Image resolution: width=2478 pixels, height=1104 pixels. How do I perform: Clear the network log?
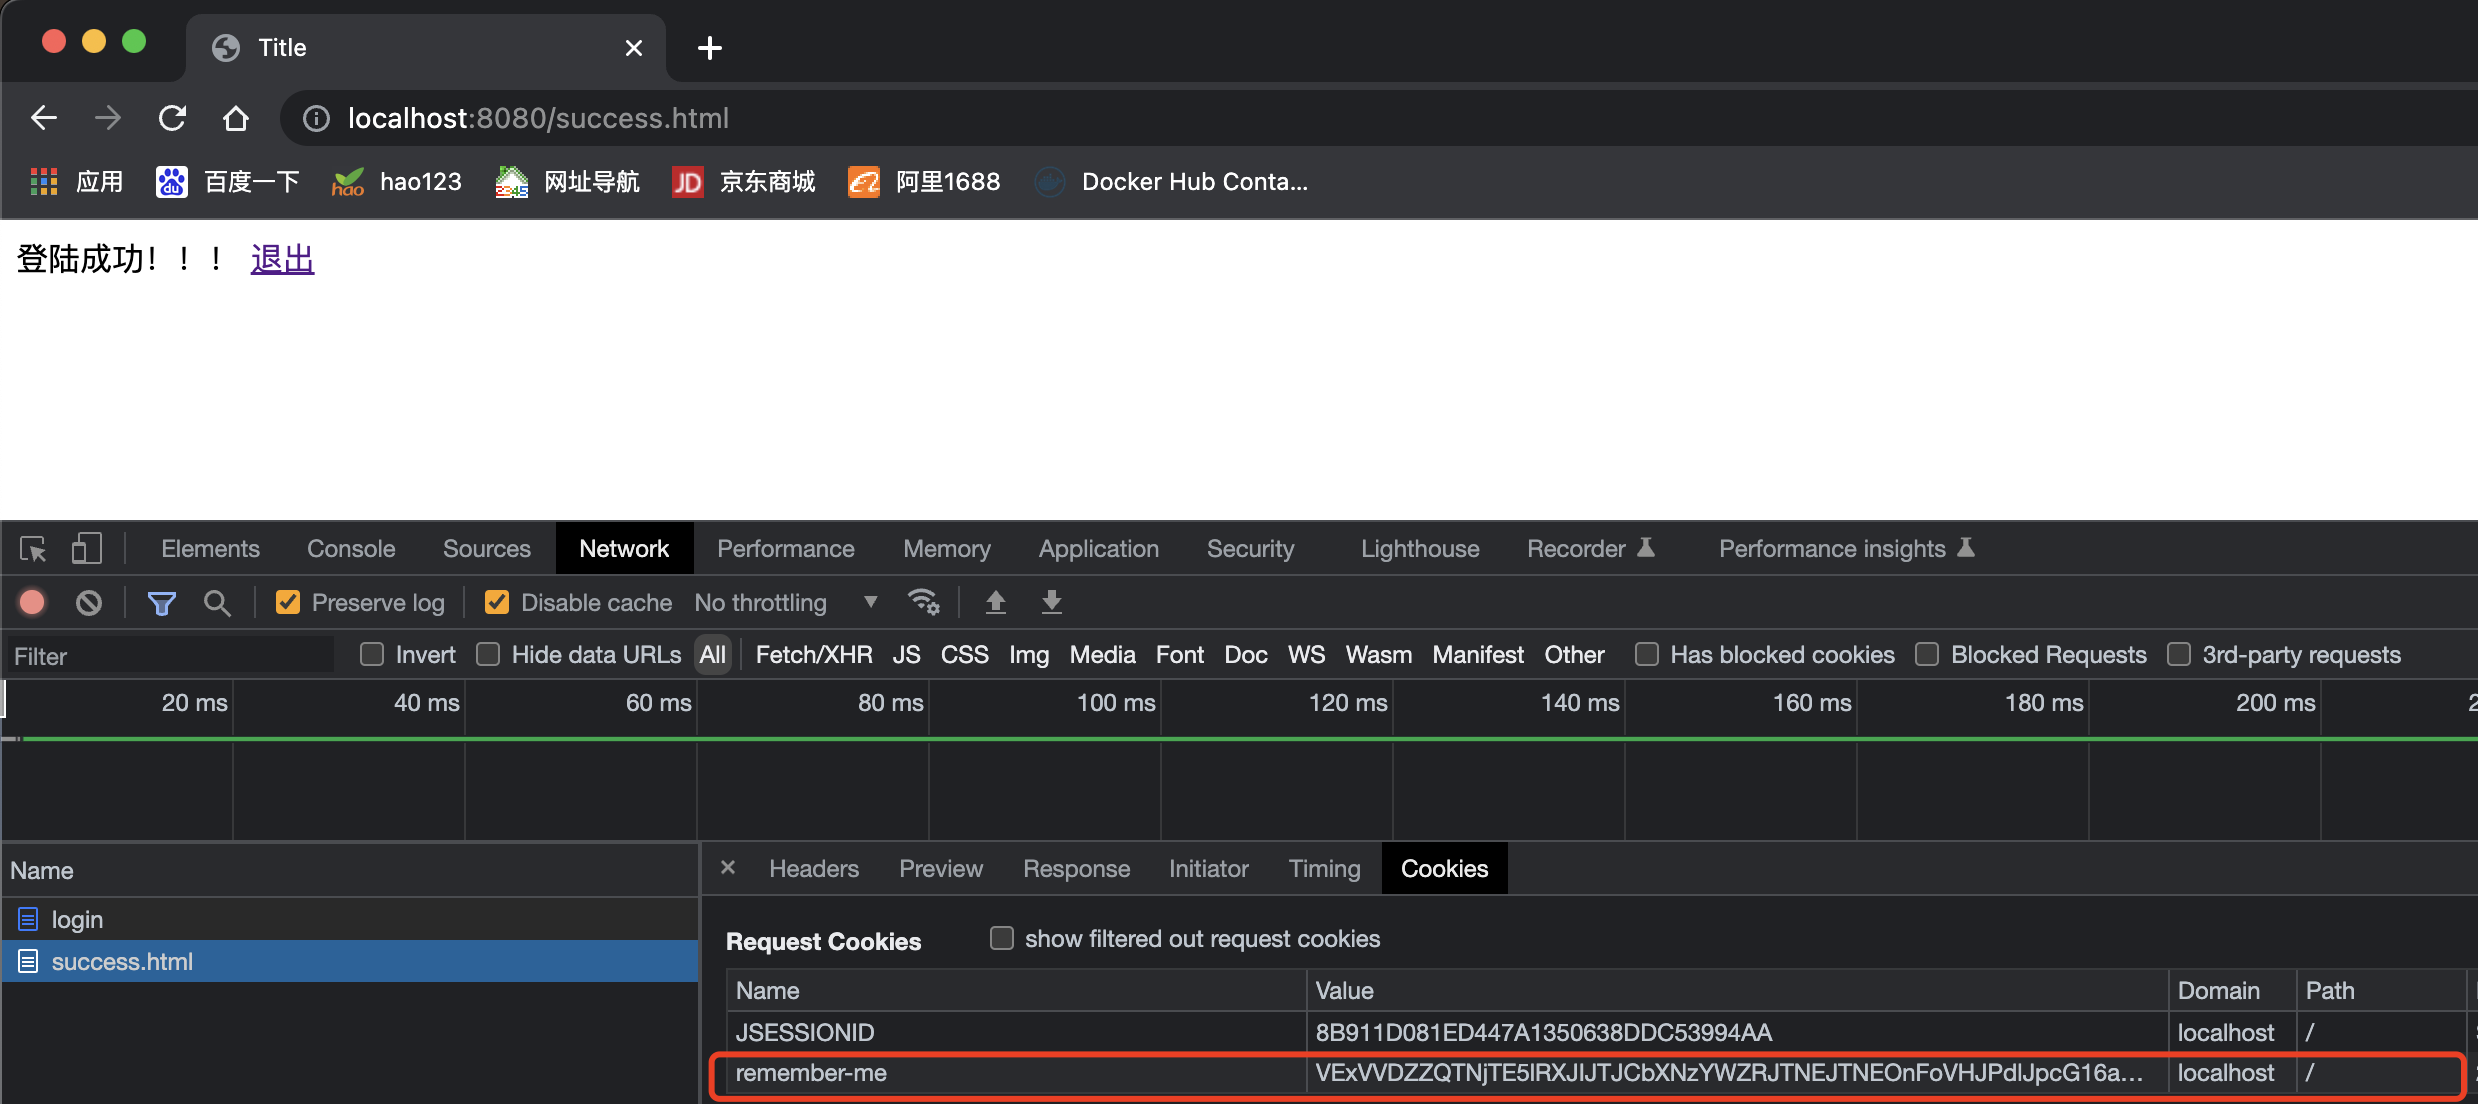(x=89, y=603)
